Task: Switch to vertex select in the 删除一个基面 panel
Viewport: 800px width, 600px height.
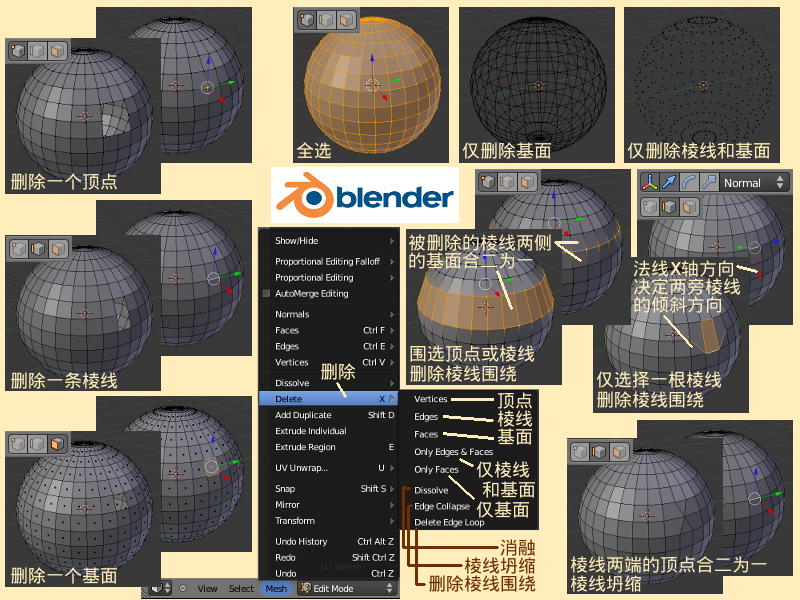Action: pyautogui.click(x=18, y=444)
